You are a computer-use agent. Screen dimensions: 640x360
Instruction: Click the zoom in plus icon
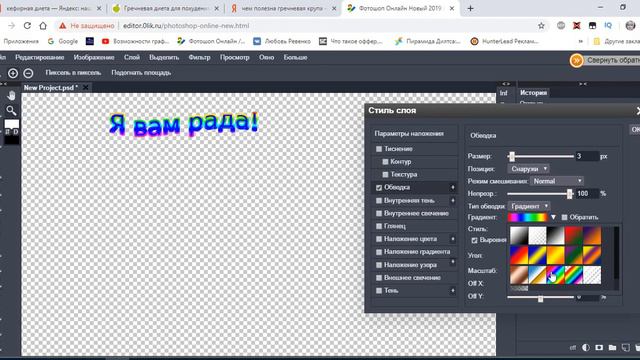tap(13, 73)
